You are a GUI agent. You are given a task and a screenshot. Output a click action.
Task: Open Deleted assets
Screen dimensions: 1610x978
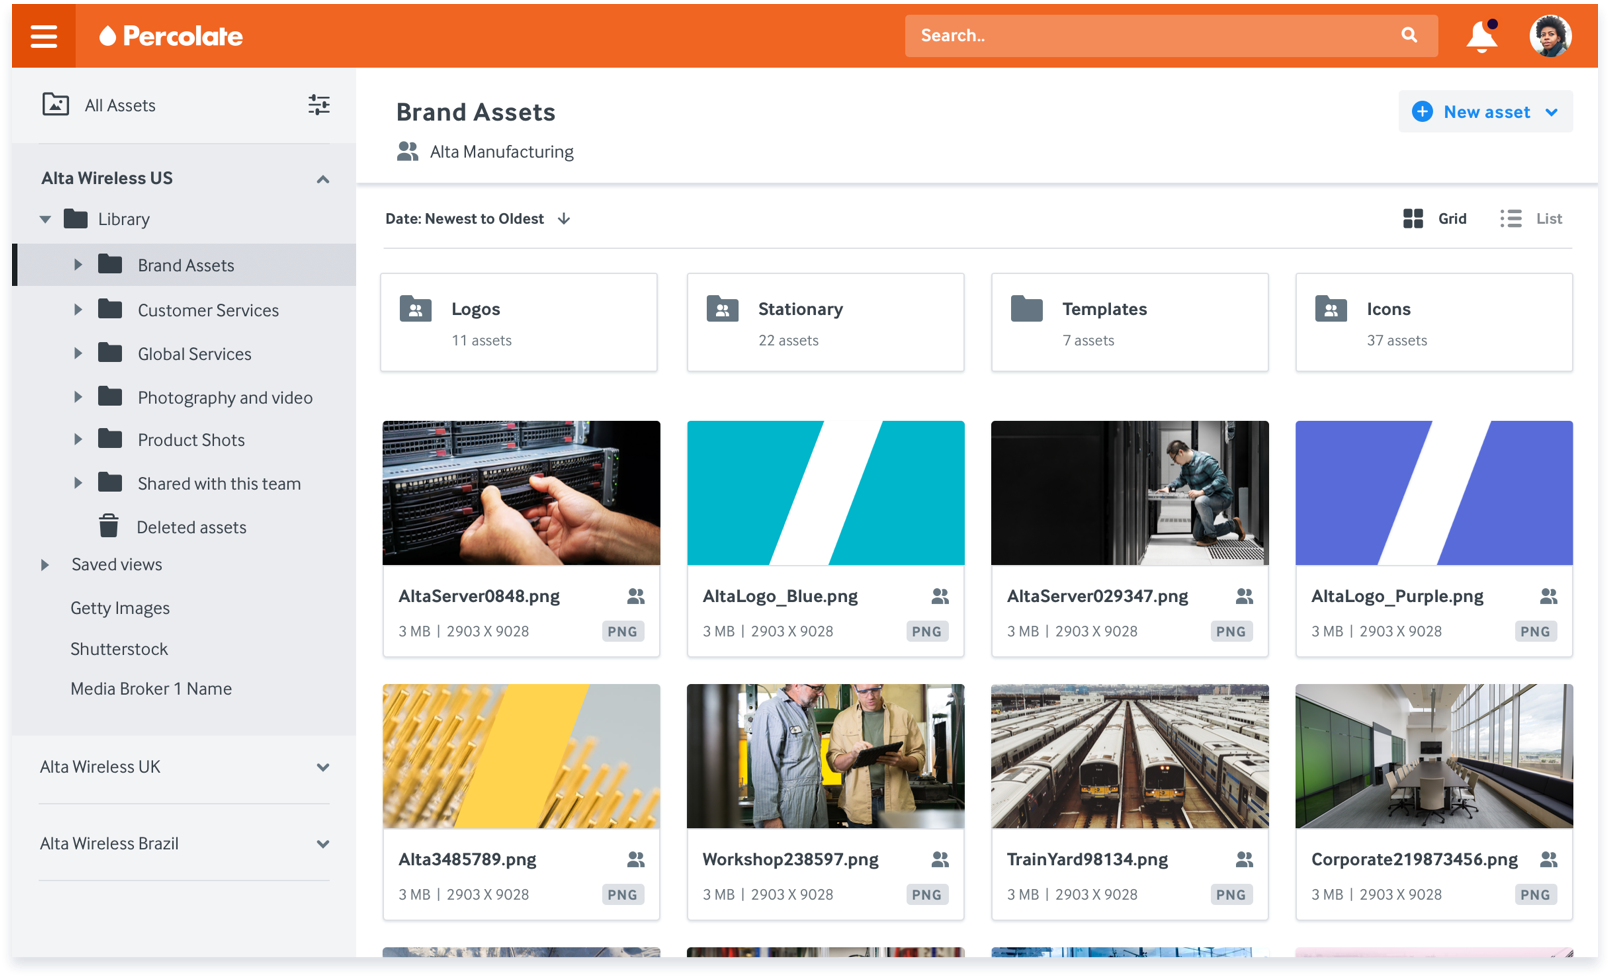click(x=191, y=527)
